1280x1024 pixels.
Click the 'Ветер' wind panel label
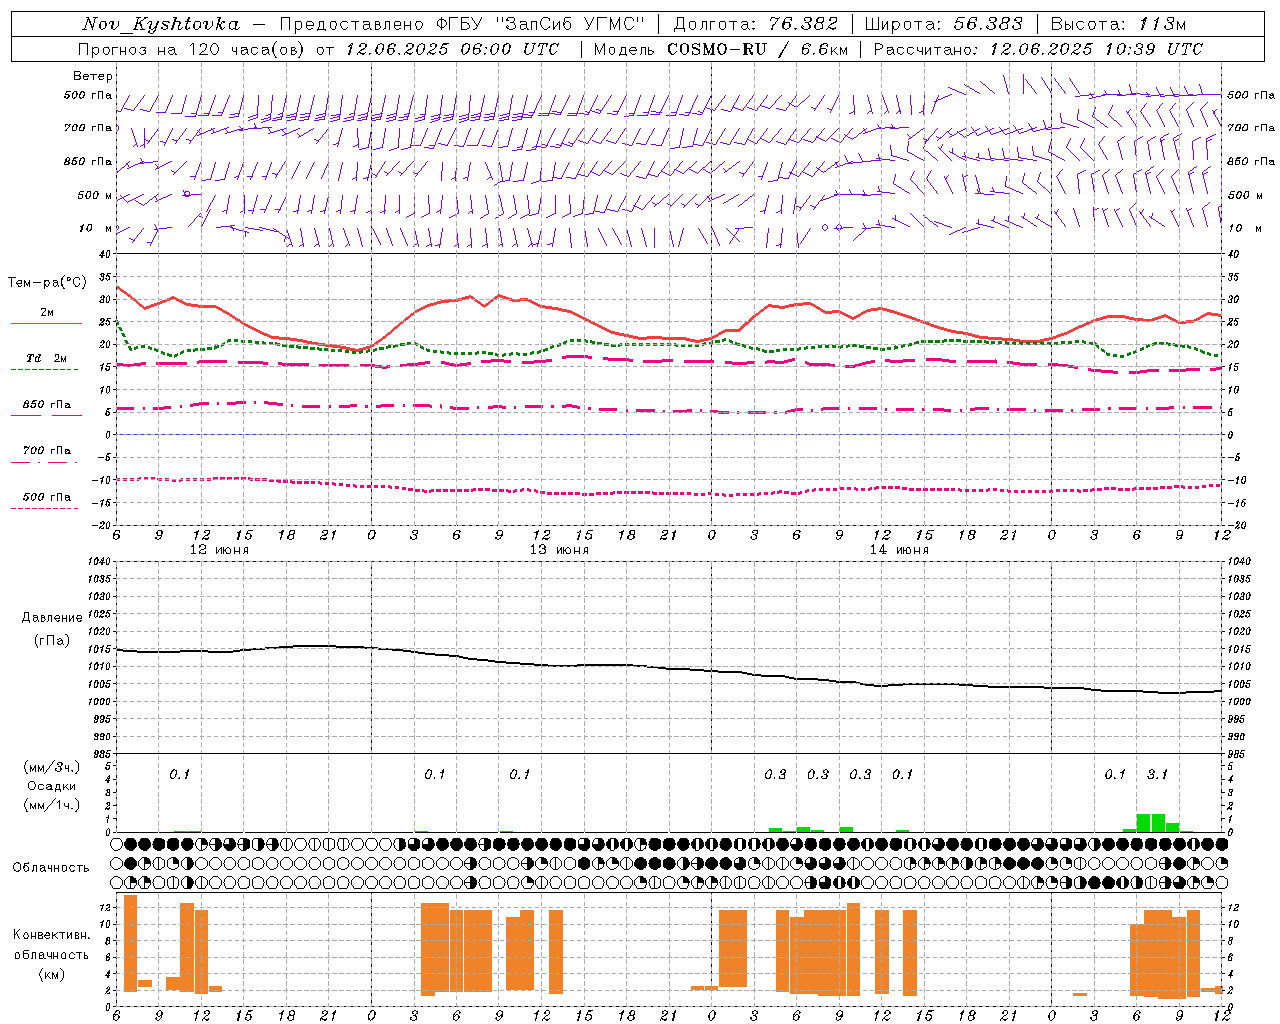[93, 76]
